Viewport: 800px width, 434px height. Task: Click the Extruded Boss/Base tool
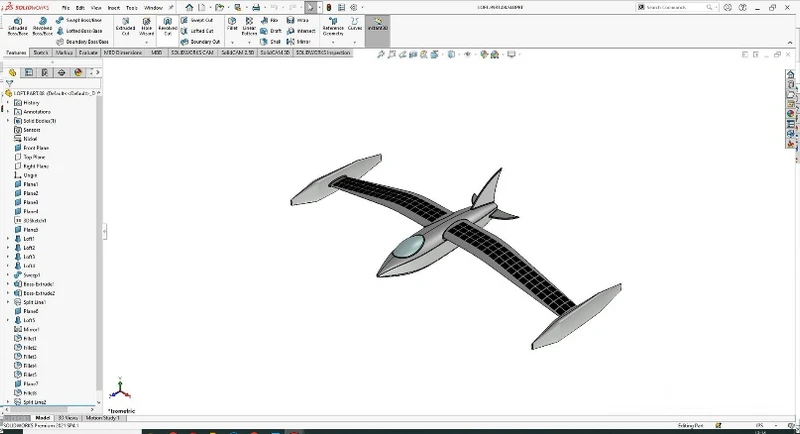(17, 27)
